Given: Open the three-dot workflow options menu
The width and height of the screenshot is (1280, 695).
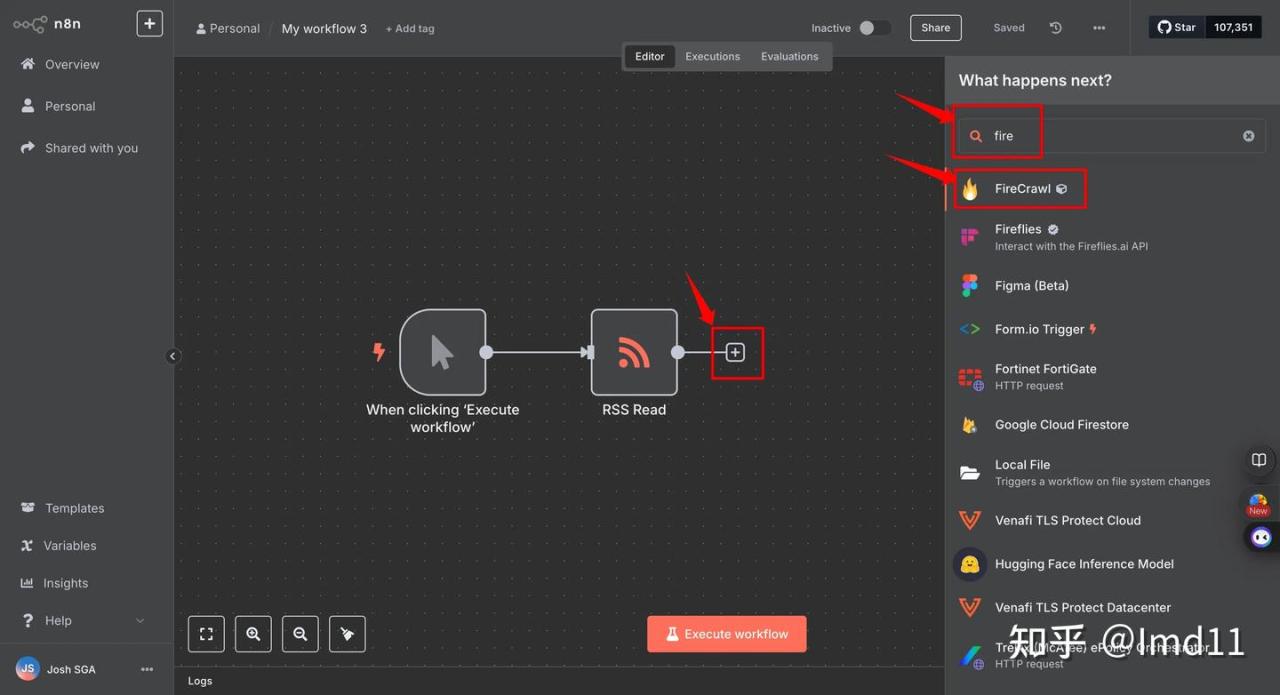Looking at the screenshot, I should (1099, 28).
